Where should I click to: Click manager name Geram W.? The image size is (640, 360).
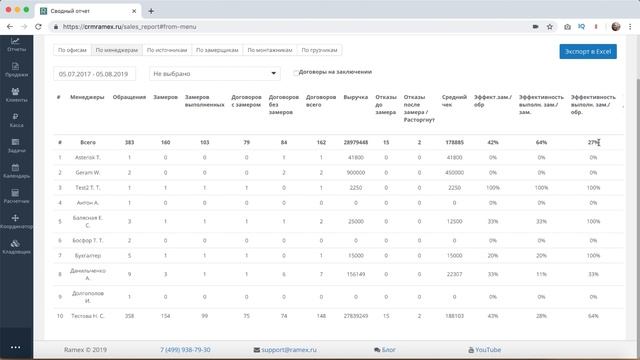[88, 173]
